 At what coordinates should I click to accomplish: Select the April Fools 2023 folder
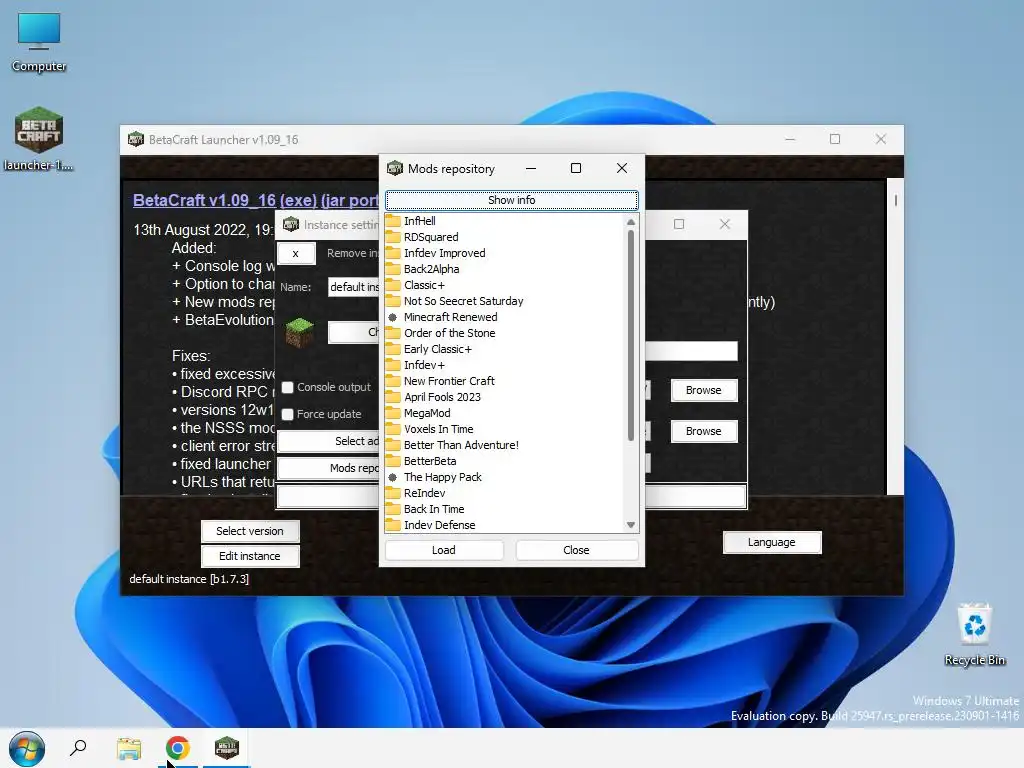point(433,397)
